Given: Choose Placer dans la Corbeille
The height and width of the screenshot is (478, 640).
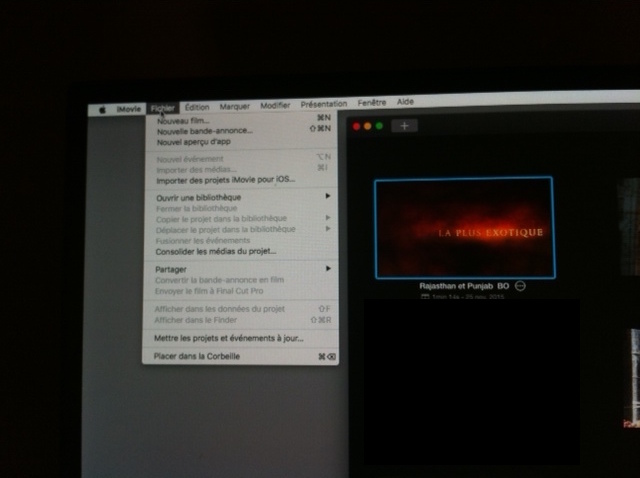Looking at the screenshot, I should 240,356.
